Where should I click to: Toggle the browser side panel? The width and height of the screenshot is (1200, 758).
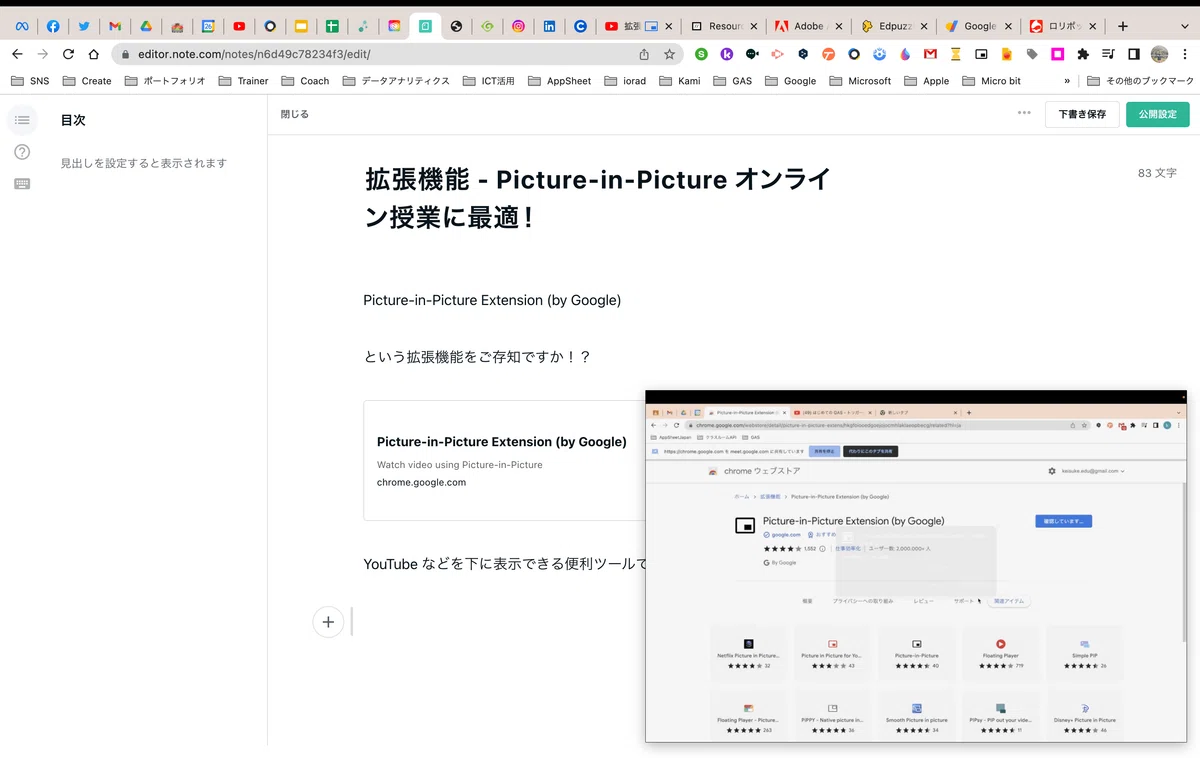coord(1134,54)
